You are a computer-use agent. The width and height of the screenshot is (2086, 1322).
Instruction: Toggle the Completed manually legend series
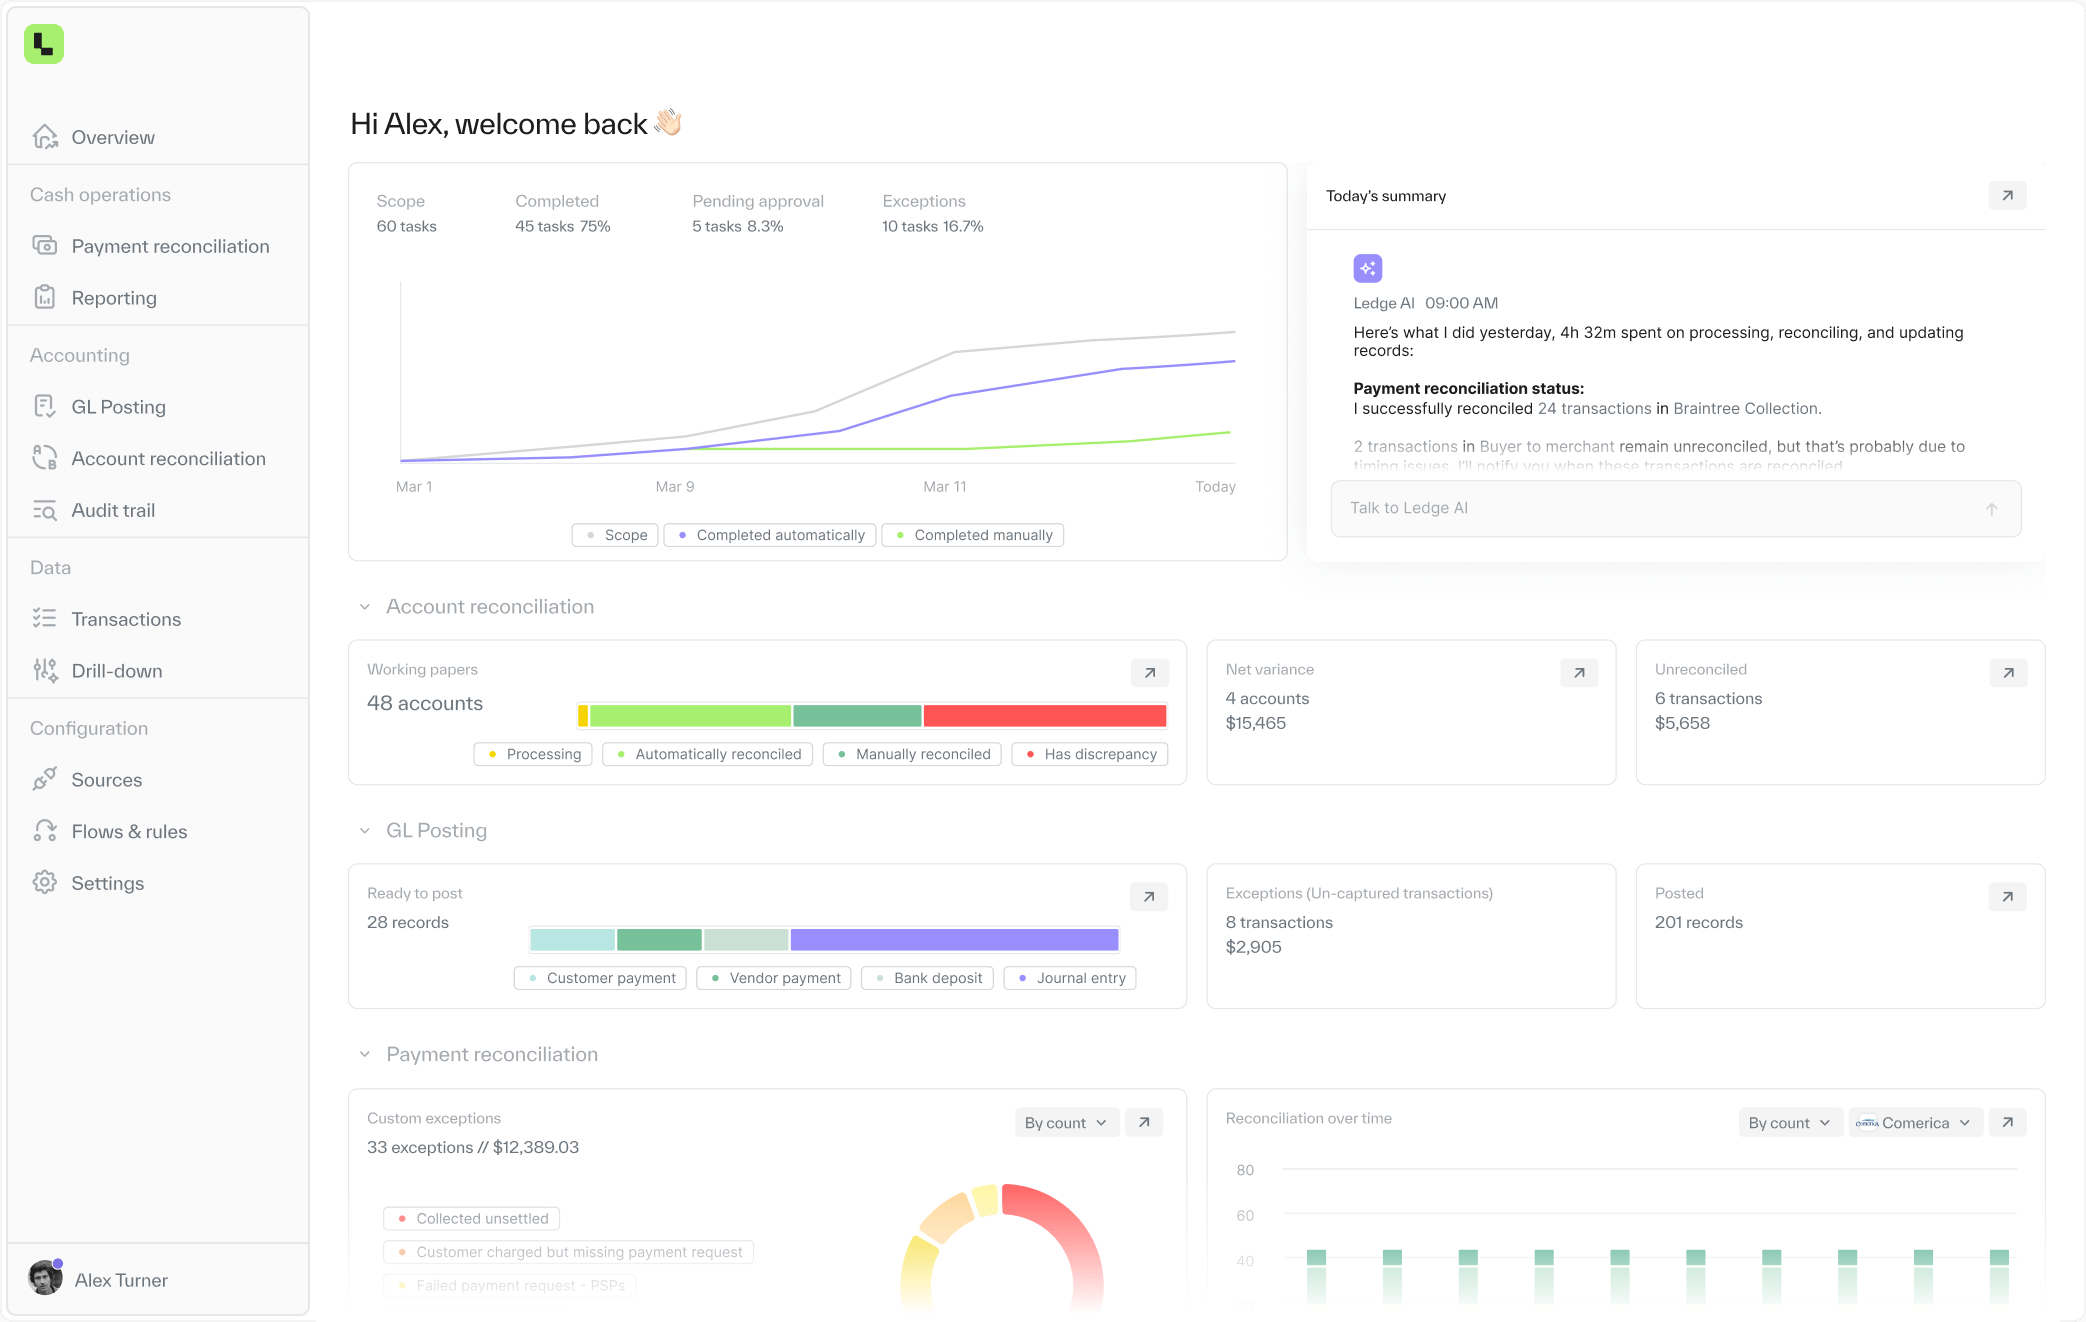tap(973, 535)
